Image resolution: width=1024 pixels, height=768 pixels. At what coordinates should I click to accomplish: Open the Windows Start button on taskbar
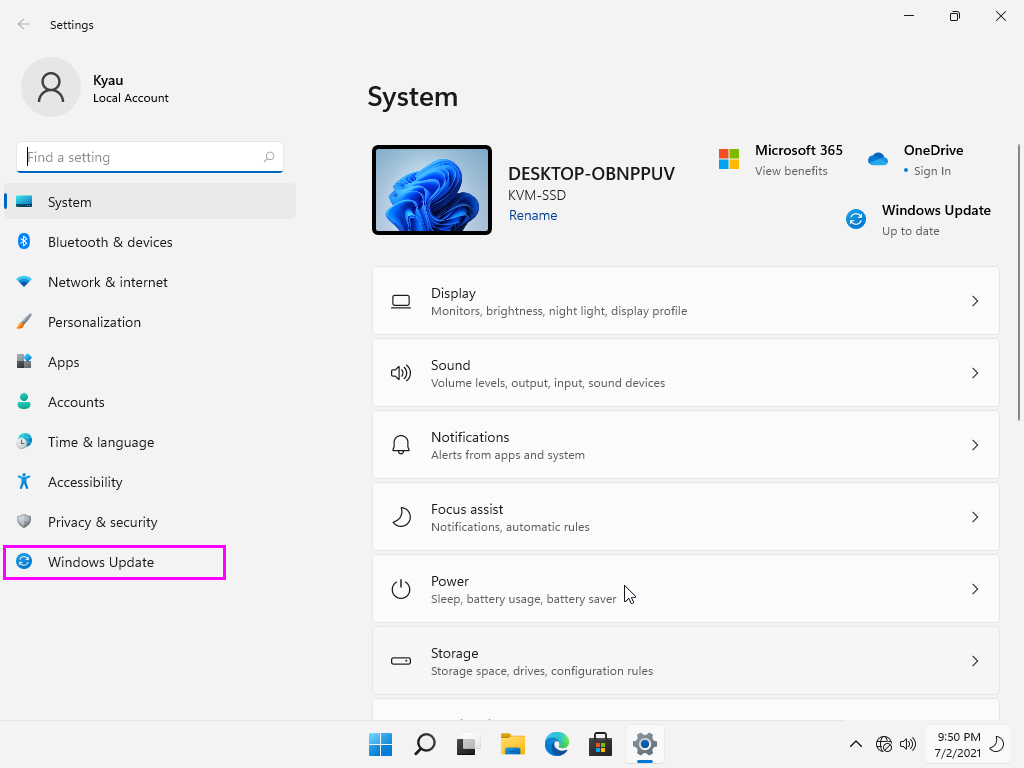coord(380,744)
